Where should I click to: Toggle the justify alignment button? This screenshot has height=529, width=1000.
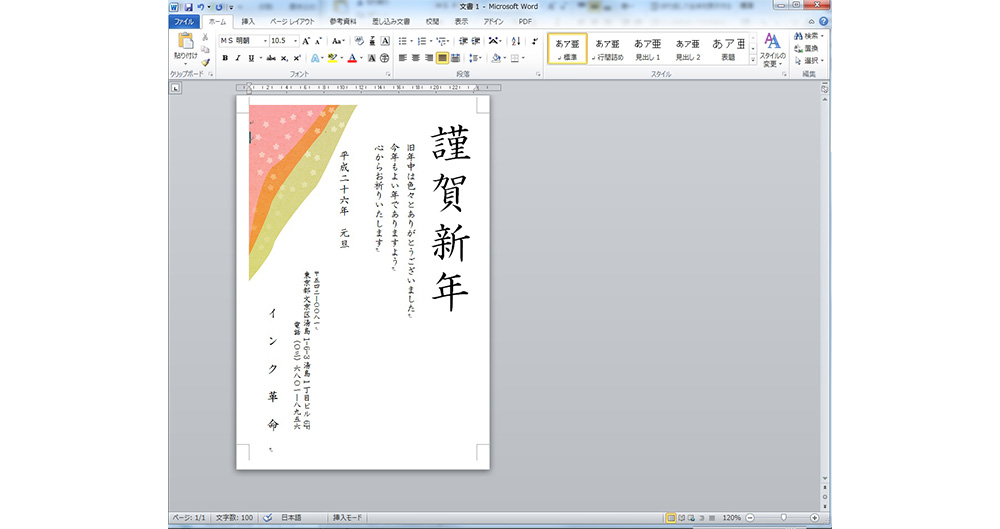click(x=442, y=58)
